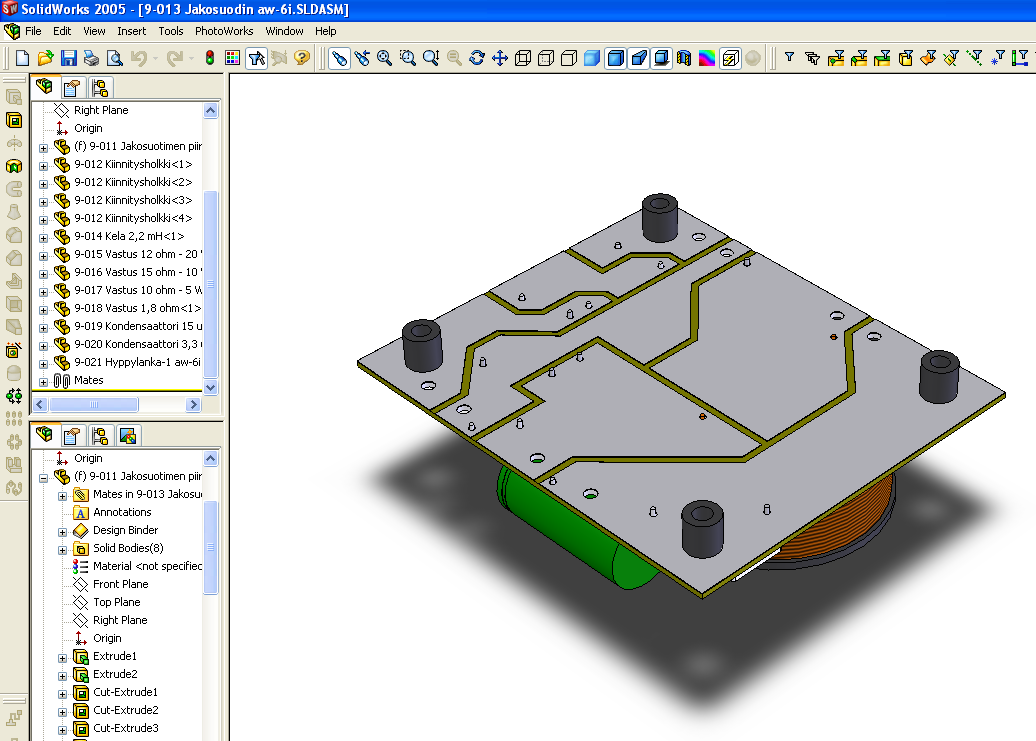This screenshot has height=741, width=1036.
Task: Open the PhotoWorks menu
Action: [224, 31]
